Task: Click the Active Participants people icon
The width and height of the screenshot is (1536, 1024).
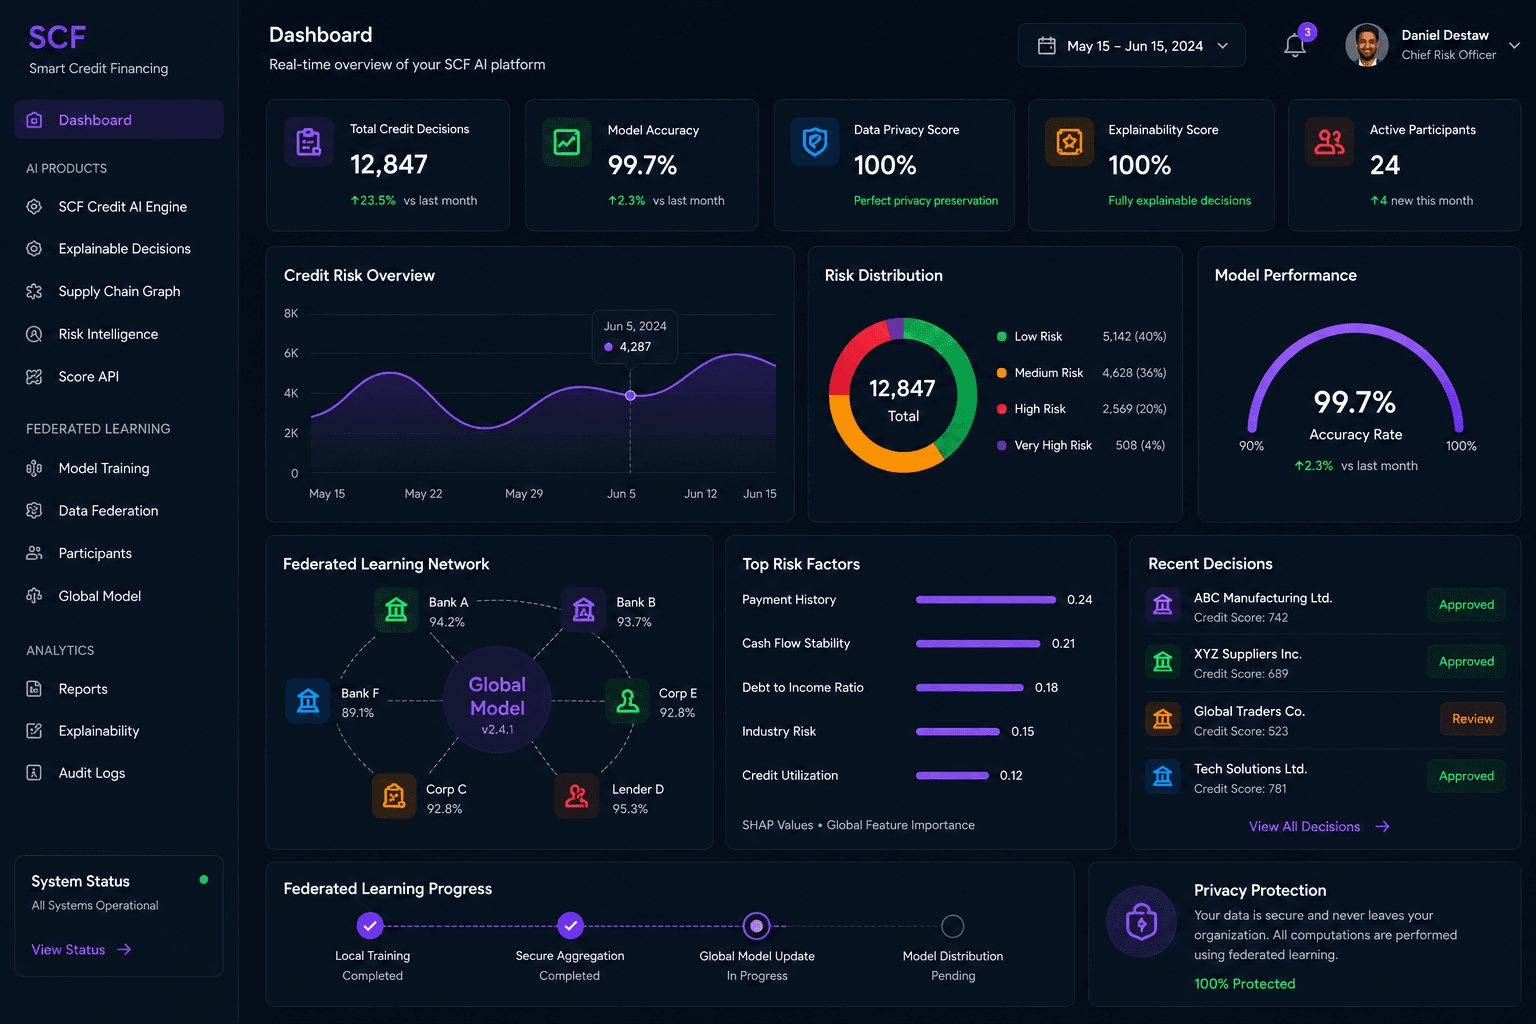Action: point(1329,142)
